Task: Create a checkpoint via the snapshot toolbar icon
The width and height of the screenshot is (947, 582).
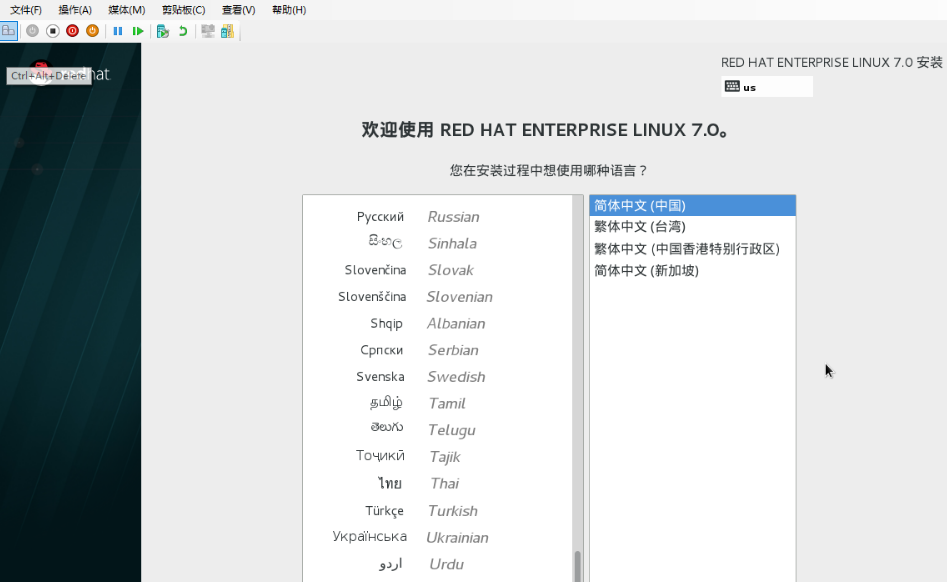Action: click(162, 31)
